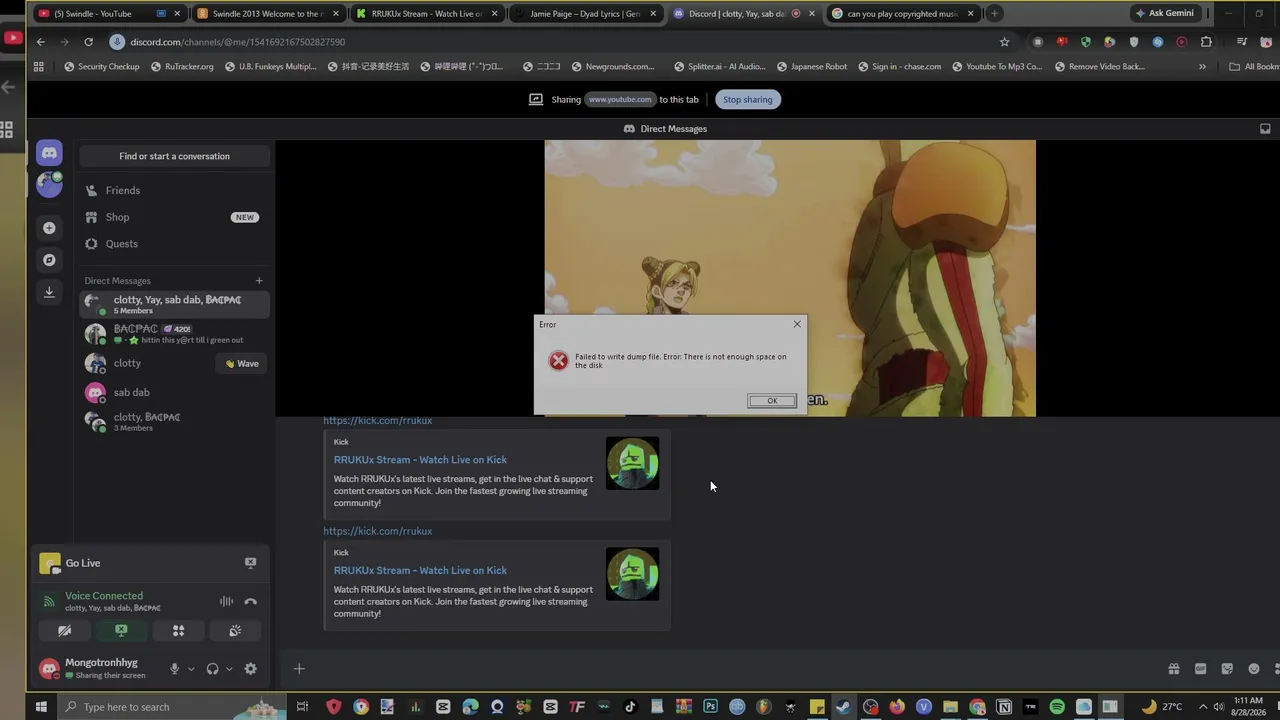Open Security Checkup bookmark
The width and height of the screenshot is (1280, 720).
(x=101, y=67)
